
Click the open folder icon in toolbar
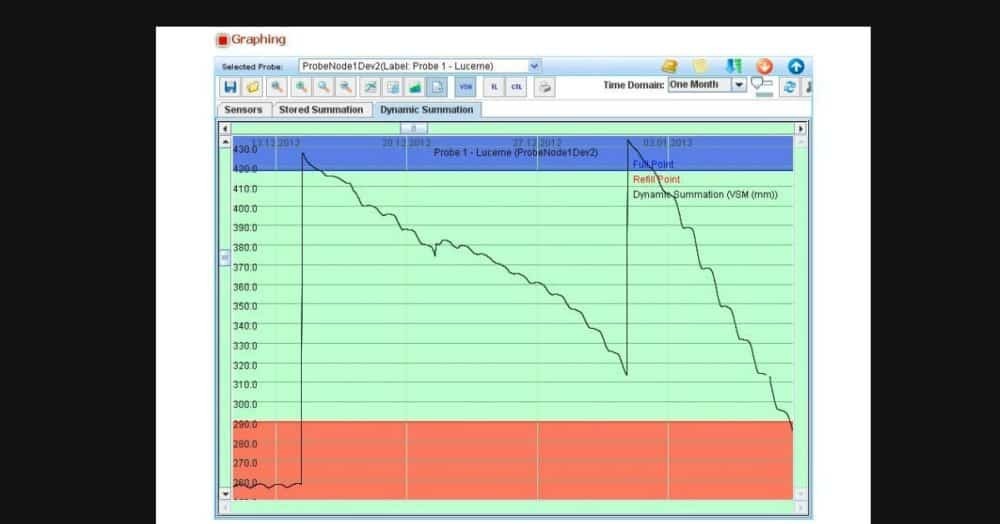coord(254,87)
